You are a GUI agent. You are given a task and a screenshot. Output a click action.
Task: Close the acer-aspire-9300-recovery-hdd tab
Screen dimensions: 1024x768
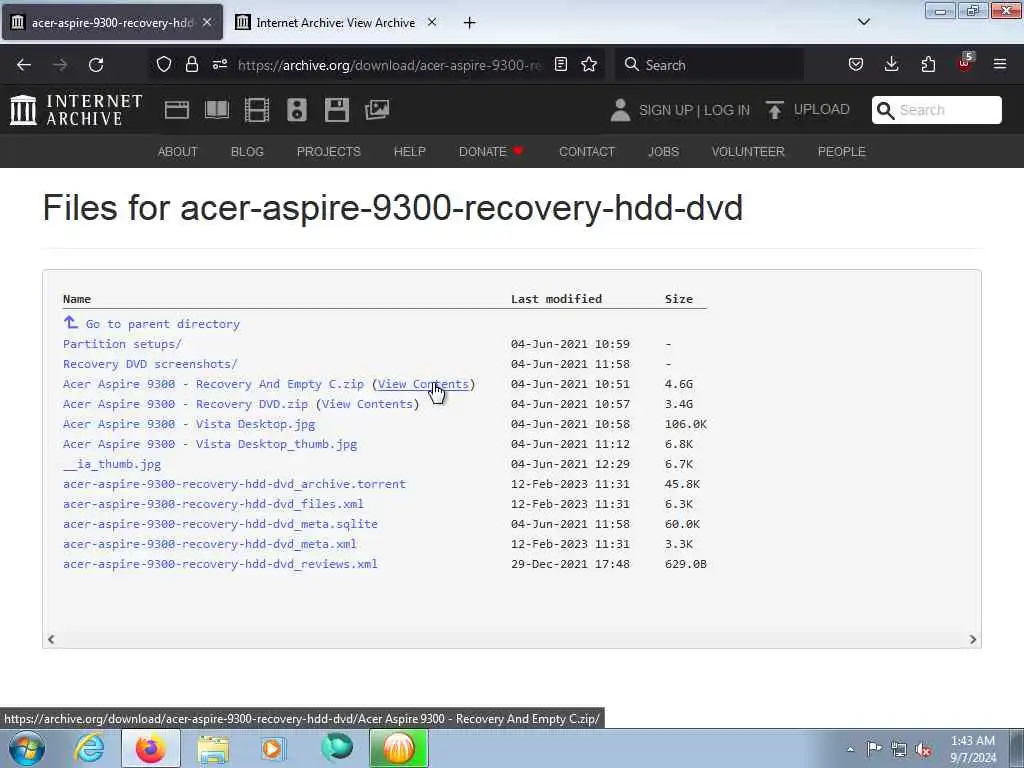click(x=207, y=22)
